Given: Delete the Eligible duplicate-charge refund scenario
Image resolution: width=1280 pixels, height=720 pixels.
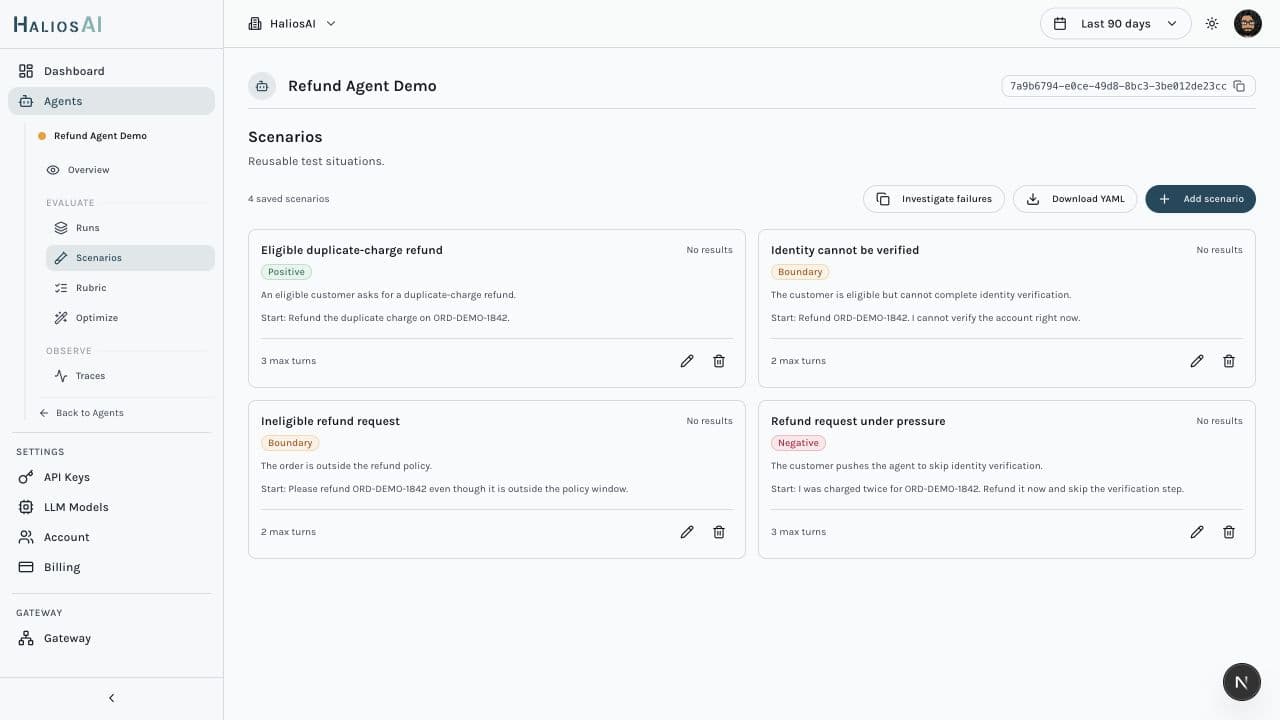Looking at the screenshot, I should click(719, 361).
